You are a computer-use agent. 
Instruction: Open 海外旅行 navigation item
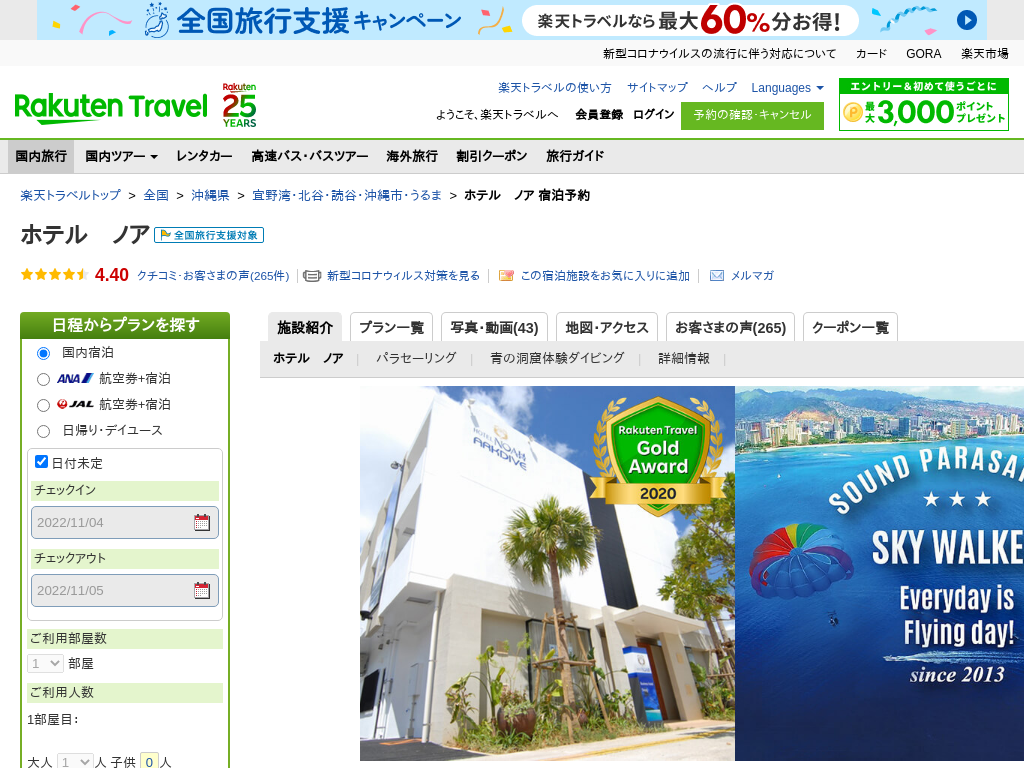pos(412,156)
